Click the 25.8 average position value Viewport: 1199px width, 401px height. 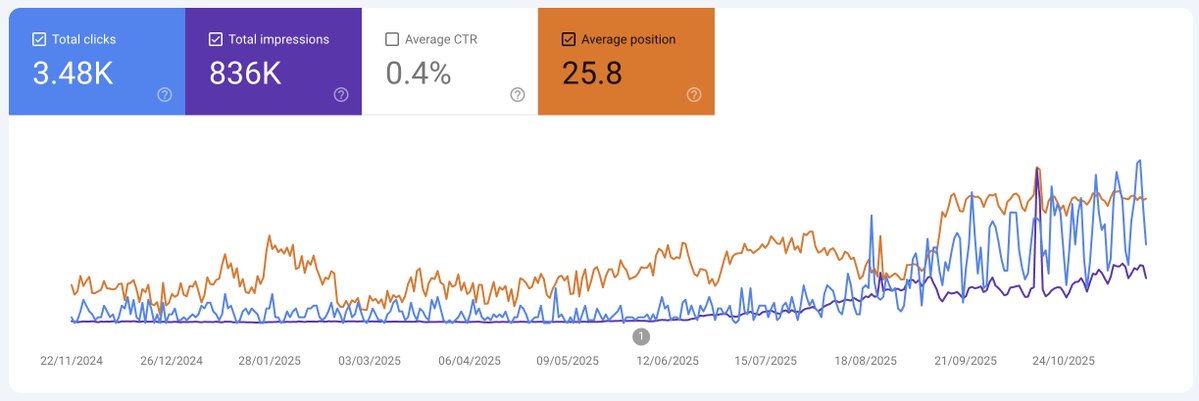[590, 74]
